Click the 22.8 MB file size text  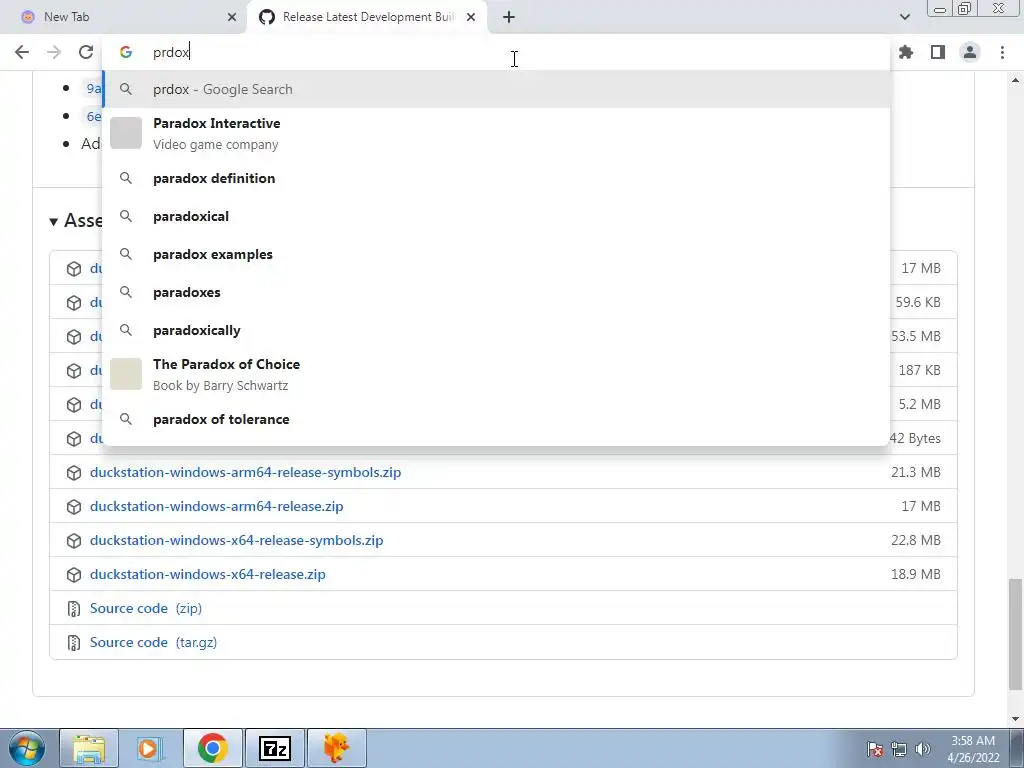tap(916, 540)
